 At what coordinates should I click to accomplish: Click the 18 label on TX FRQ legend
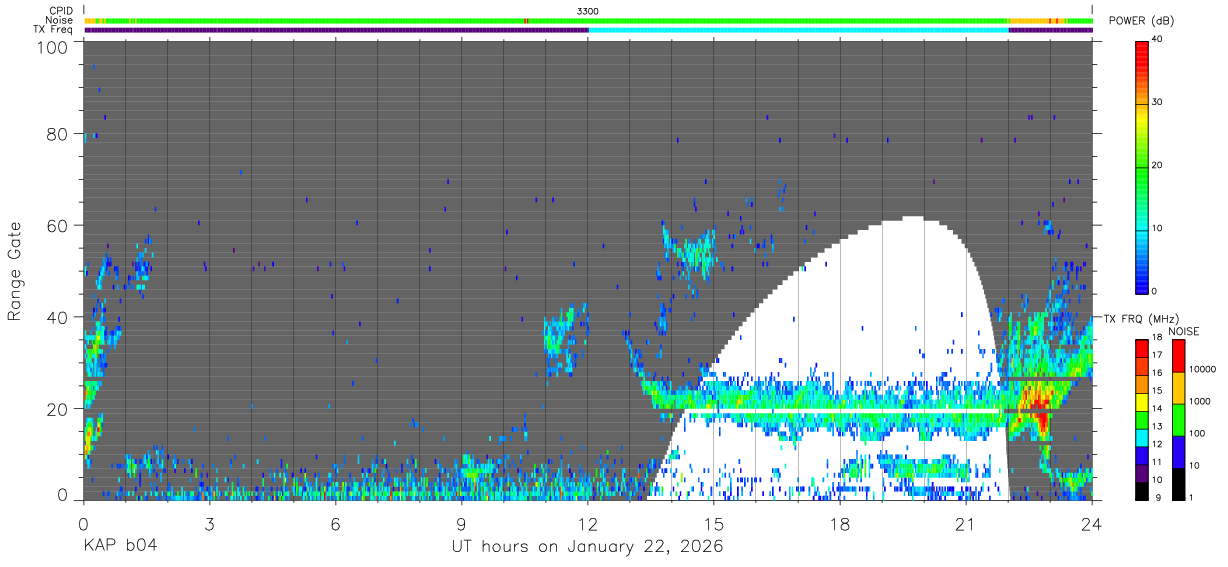[1155, 338]
